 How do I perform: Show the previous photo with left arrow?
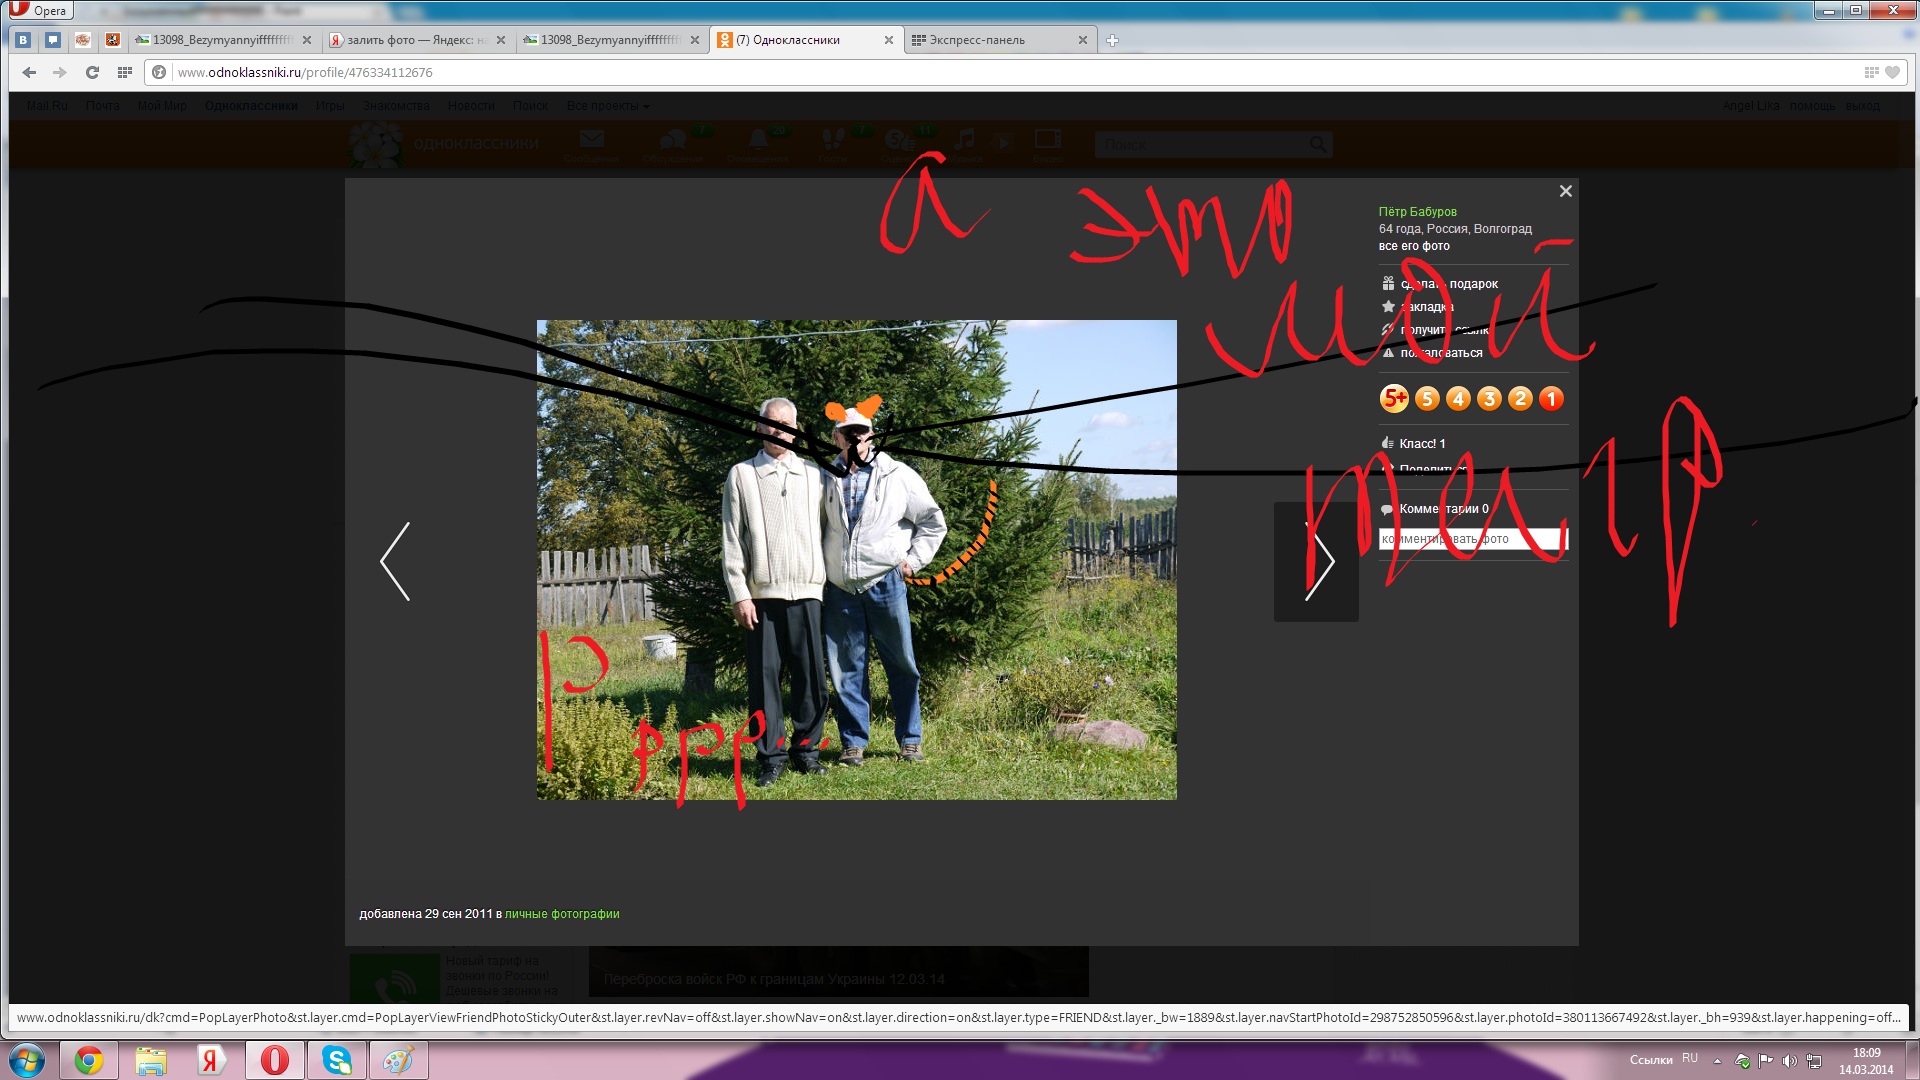[x=395, y=561]
